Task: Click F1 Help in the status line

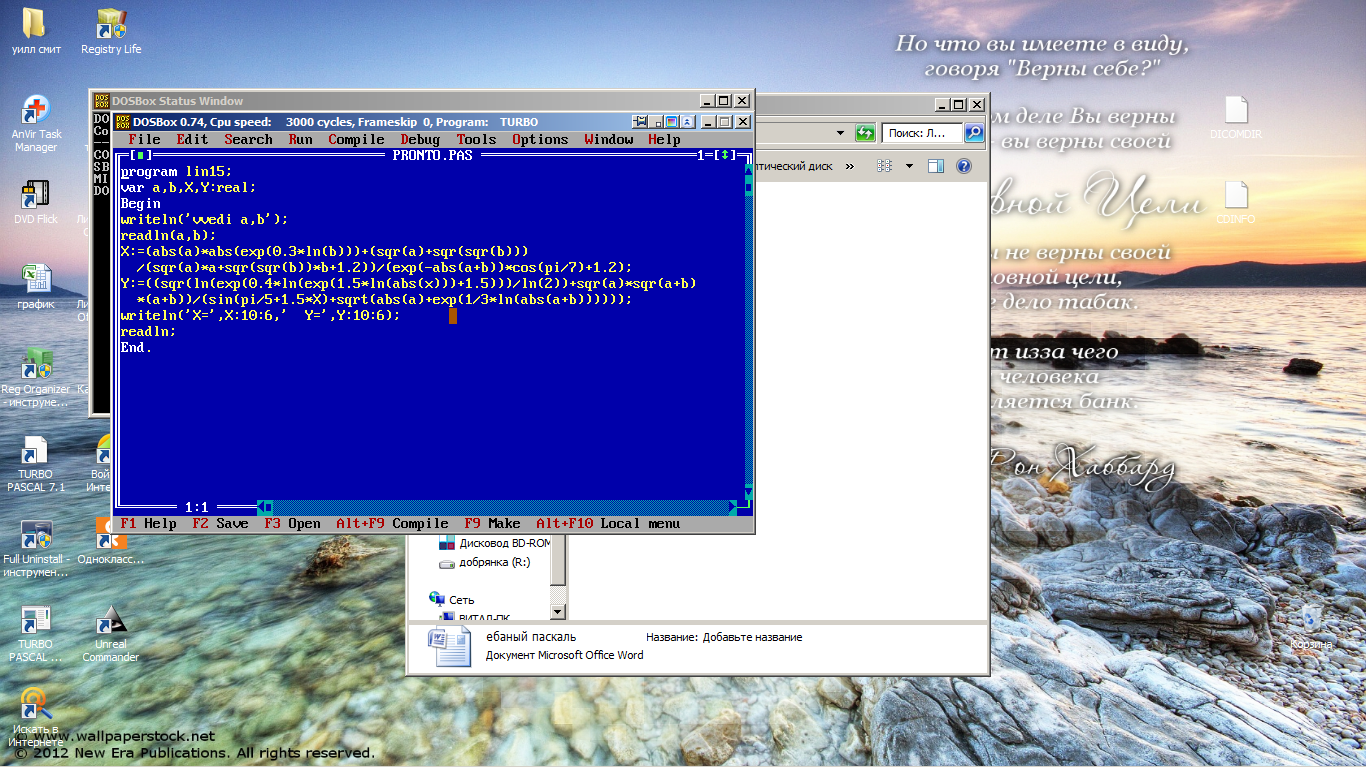Action: pos(149,524)
